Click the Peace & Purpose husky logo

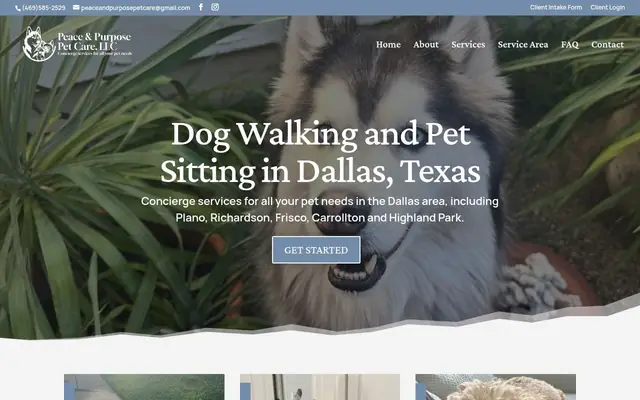tap(78, 44)
